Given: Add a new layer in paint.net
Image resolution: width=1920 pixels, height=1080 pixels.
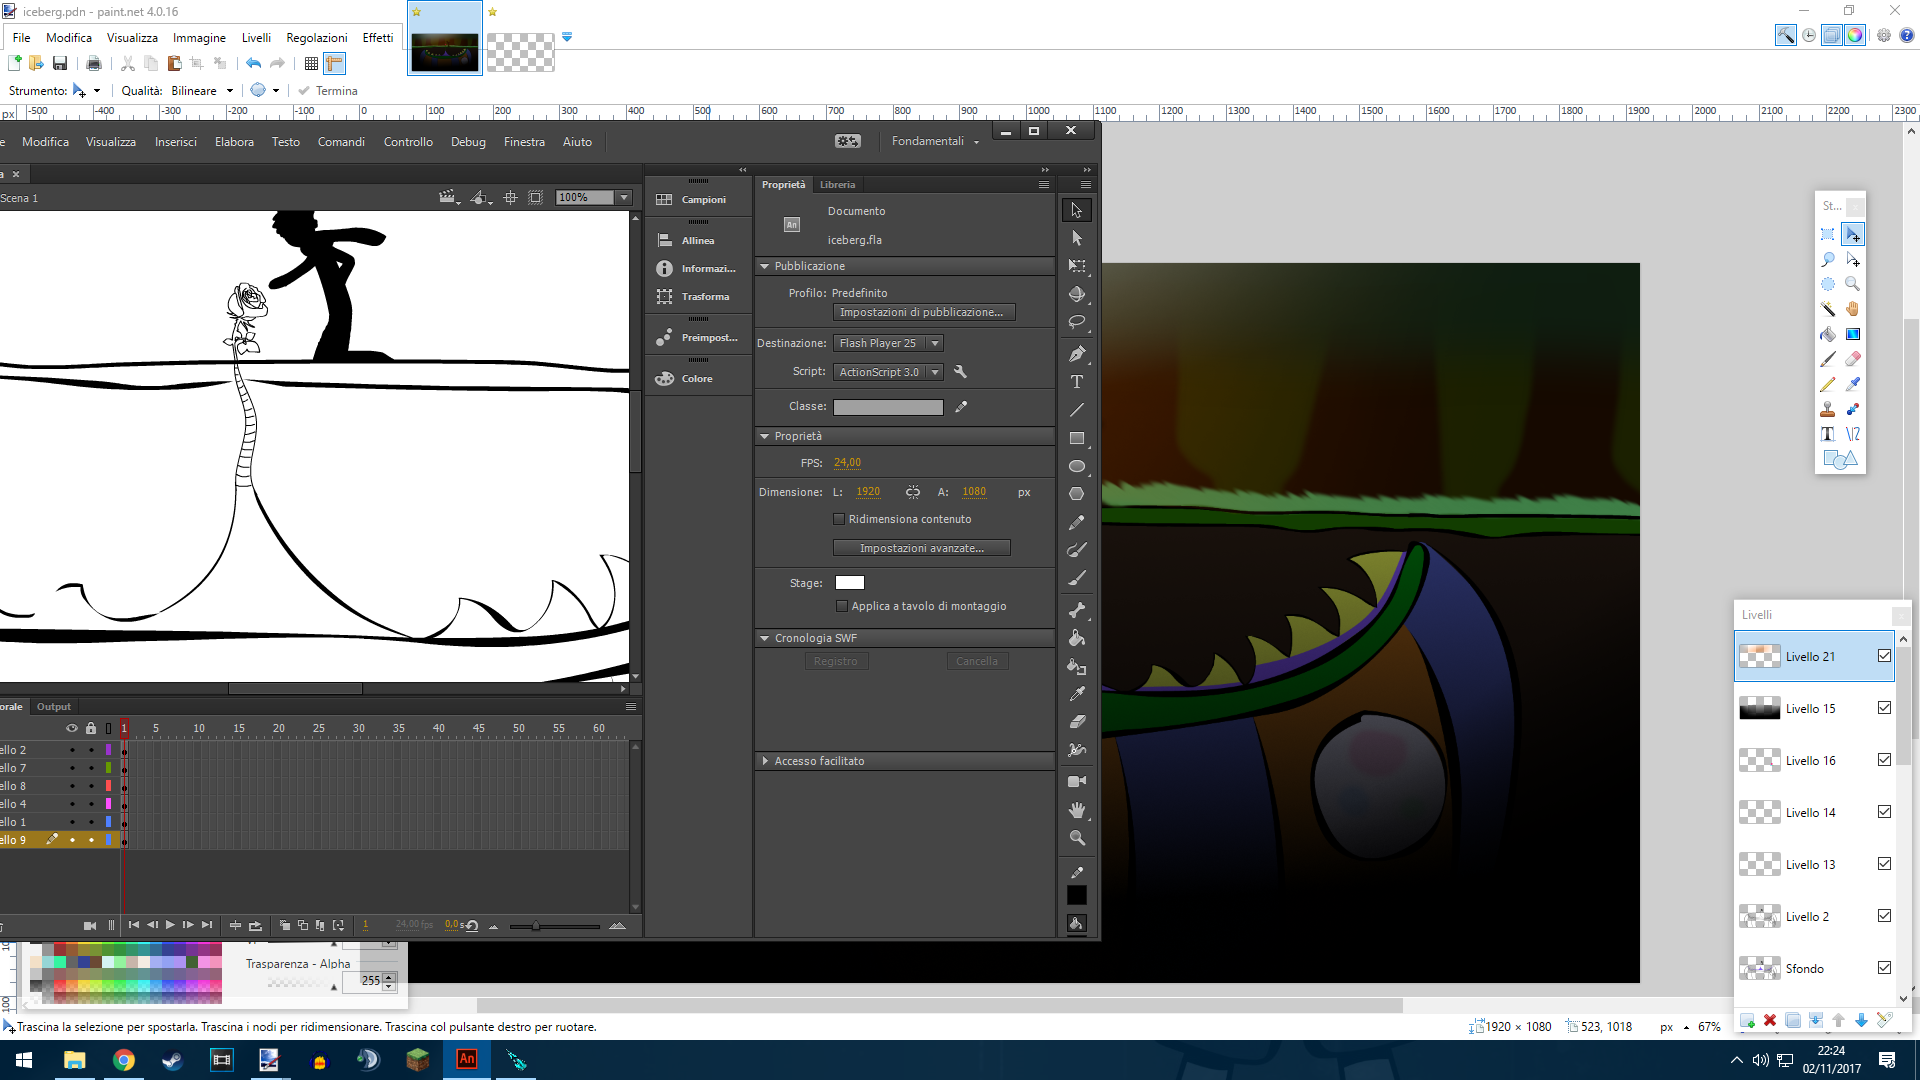Looking at the screenshot, I should coord(1747,1021).
